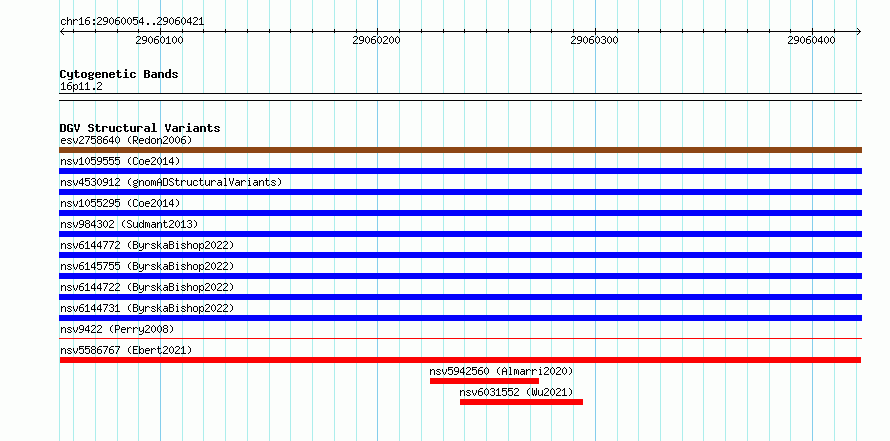The height and width of the screenshot is (441, 890).
Task: Click ruler position 29060200
Action: click(x=376, y=40)
